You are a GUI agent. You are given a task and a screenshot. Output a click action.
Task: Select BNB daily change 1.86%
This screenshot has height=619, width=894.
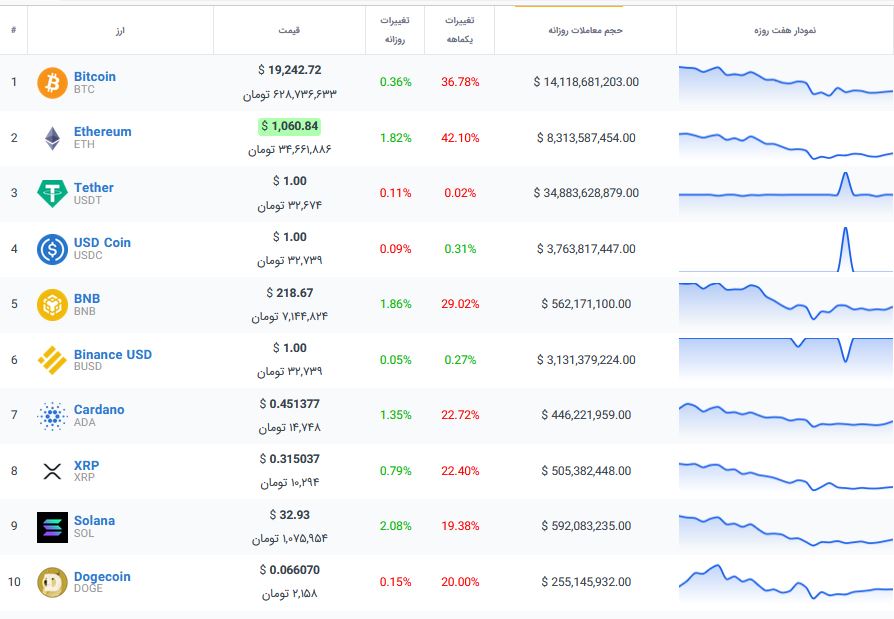396,304
